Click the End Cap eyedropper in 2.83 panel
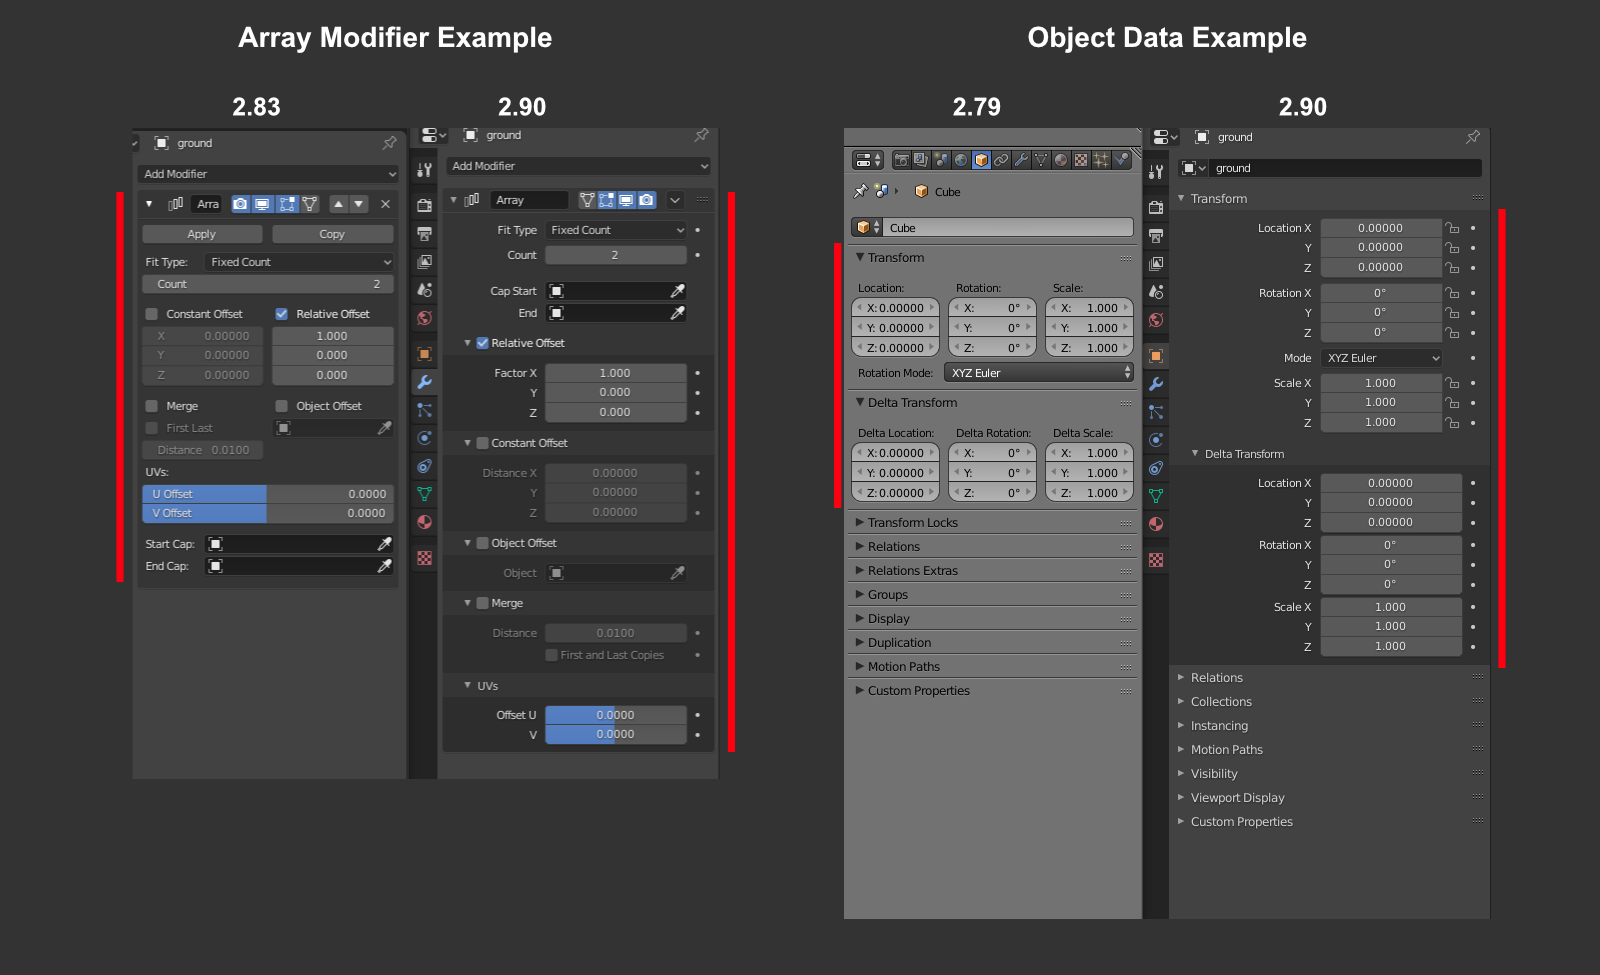This screenshot has height=975, width=1600. 384,566
